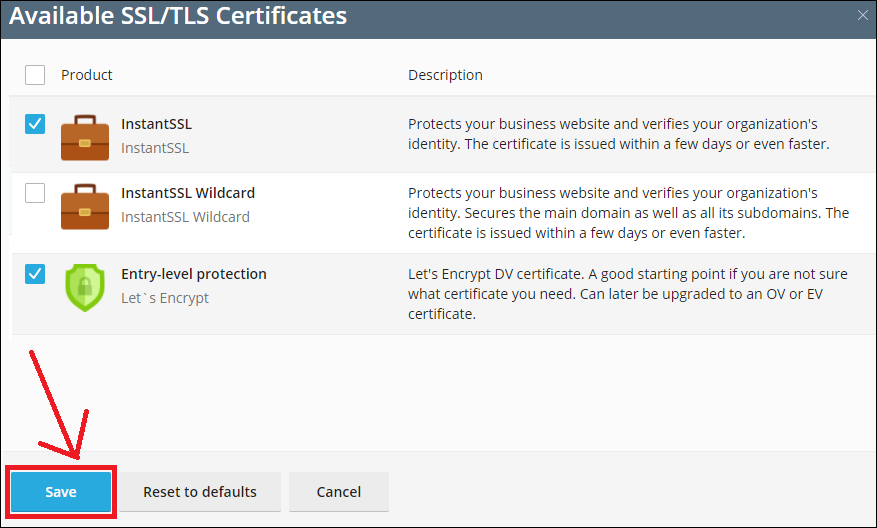The height and width of the screenshot is (528, 877).
Task: Click the Reset to defaults button
Action: pos(200,492)
